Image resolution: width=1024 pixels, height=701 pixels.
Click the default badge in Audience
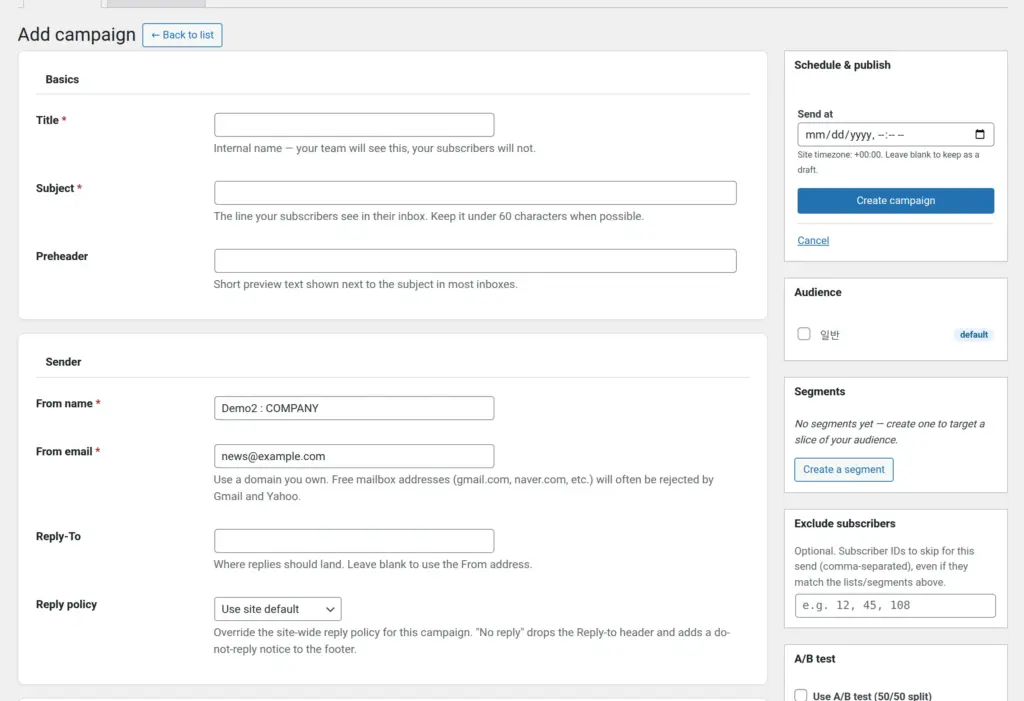974,334
